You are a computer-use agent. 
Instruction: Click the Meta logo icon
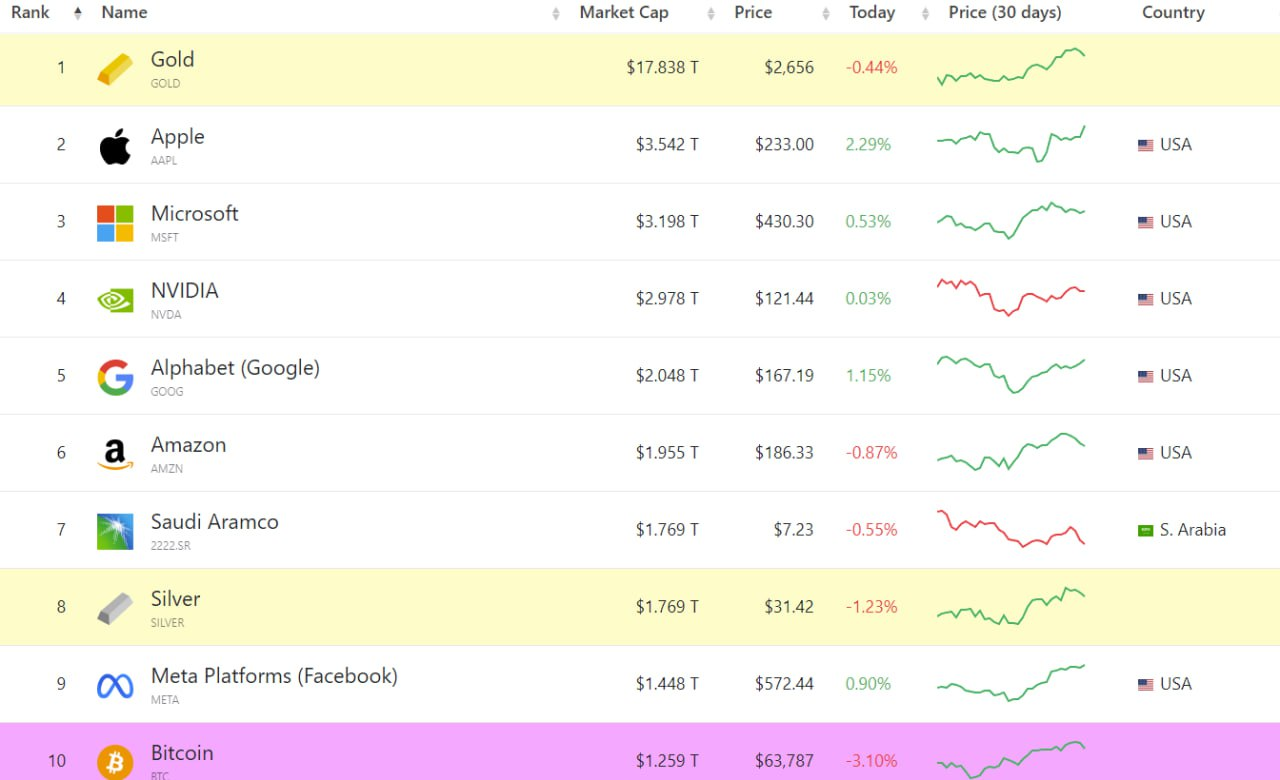[115, 686]
